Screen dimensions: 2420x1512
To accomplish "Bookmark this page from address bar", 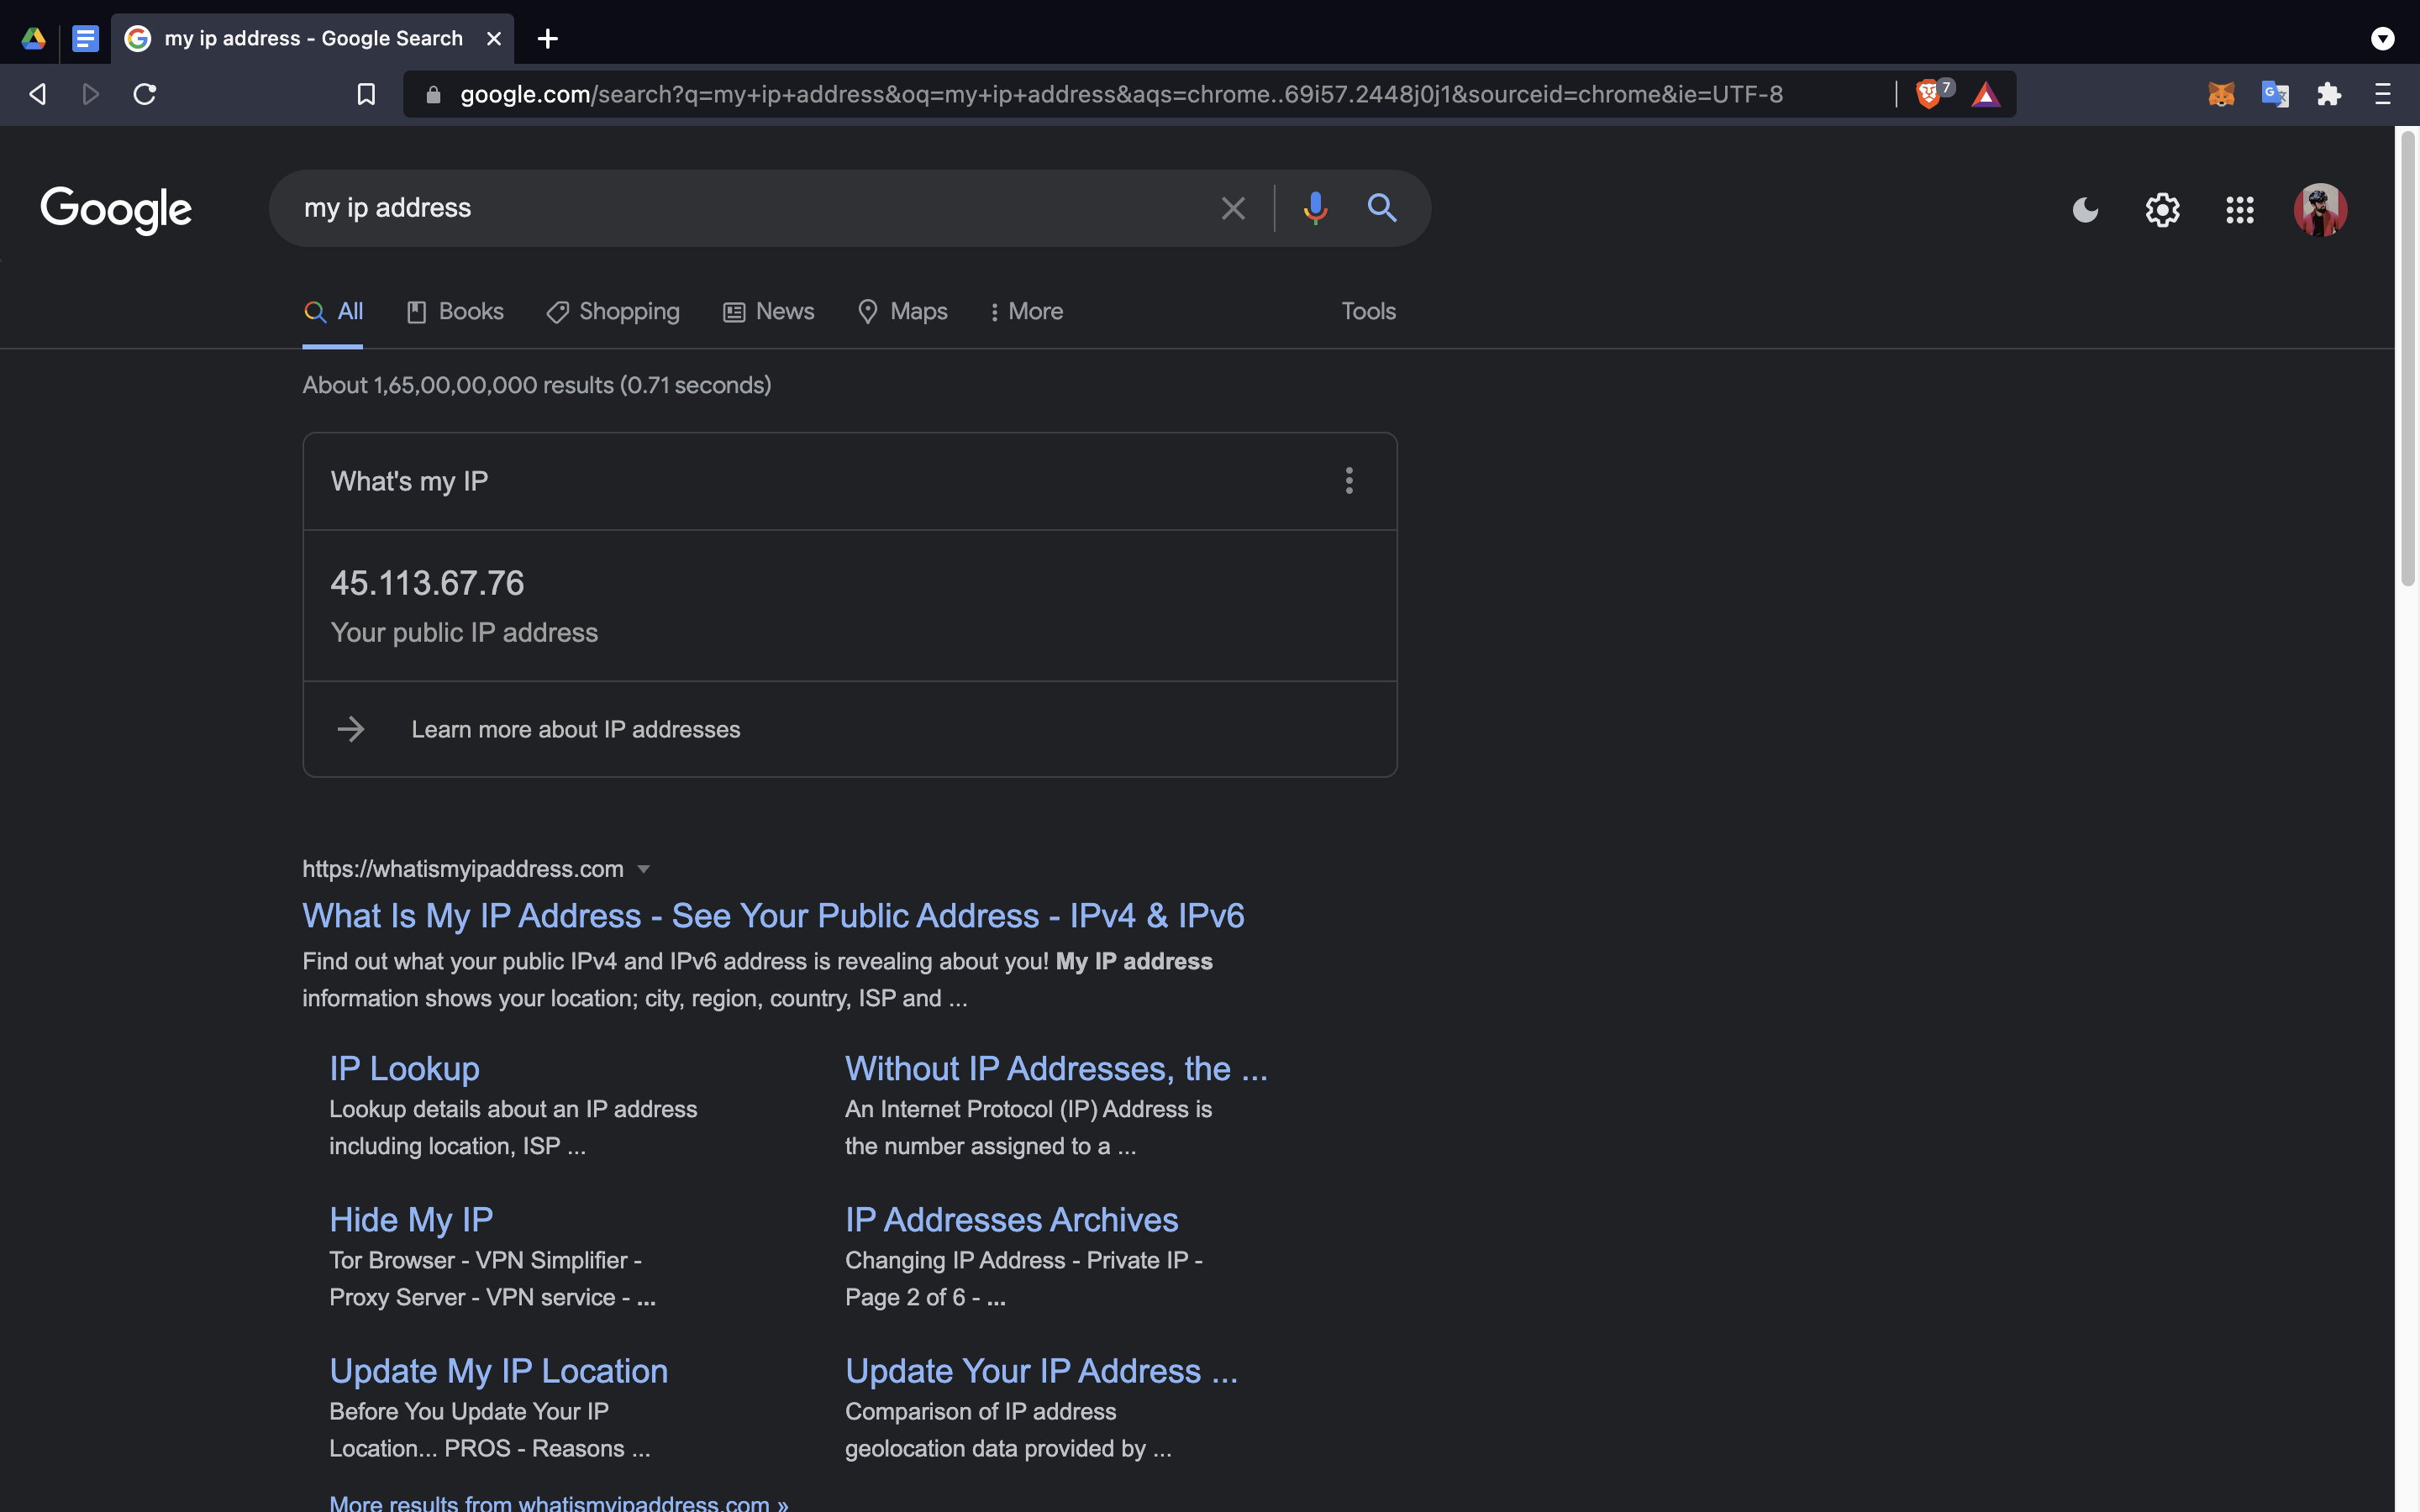I will (366, 94).
